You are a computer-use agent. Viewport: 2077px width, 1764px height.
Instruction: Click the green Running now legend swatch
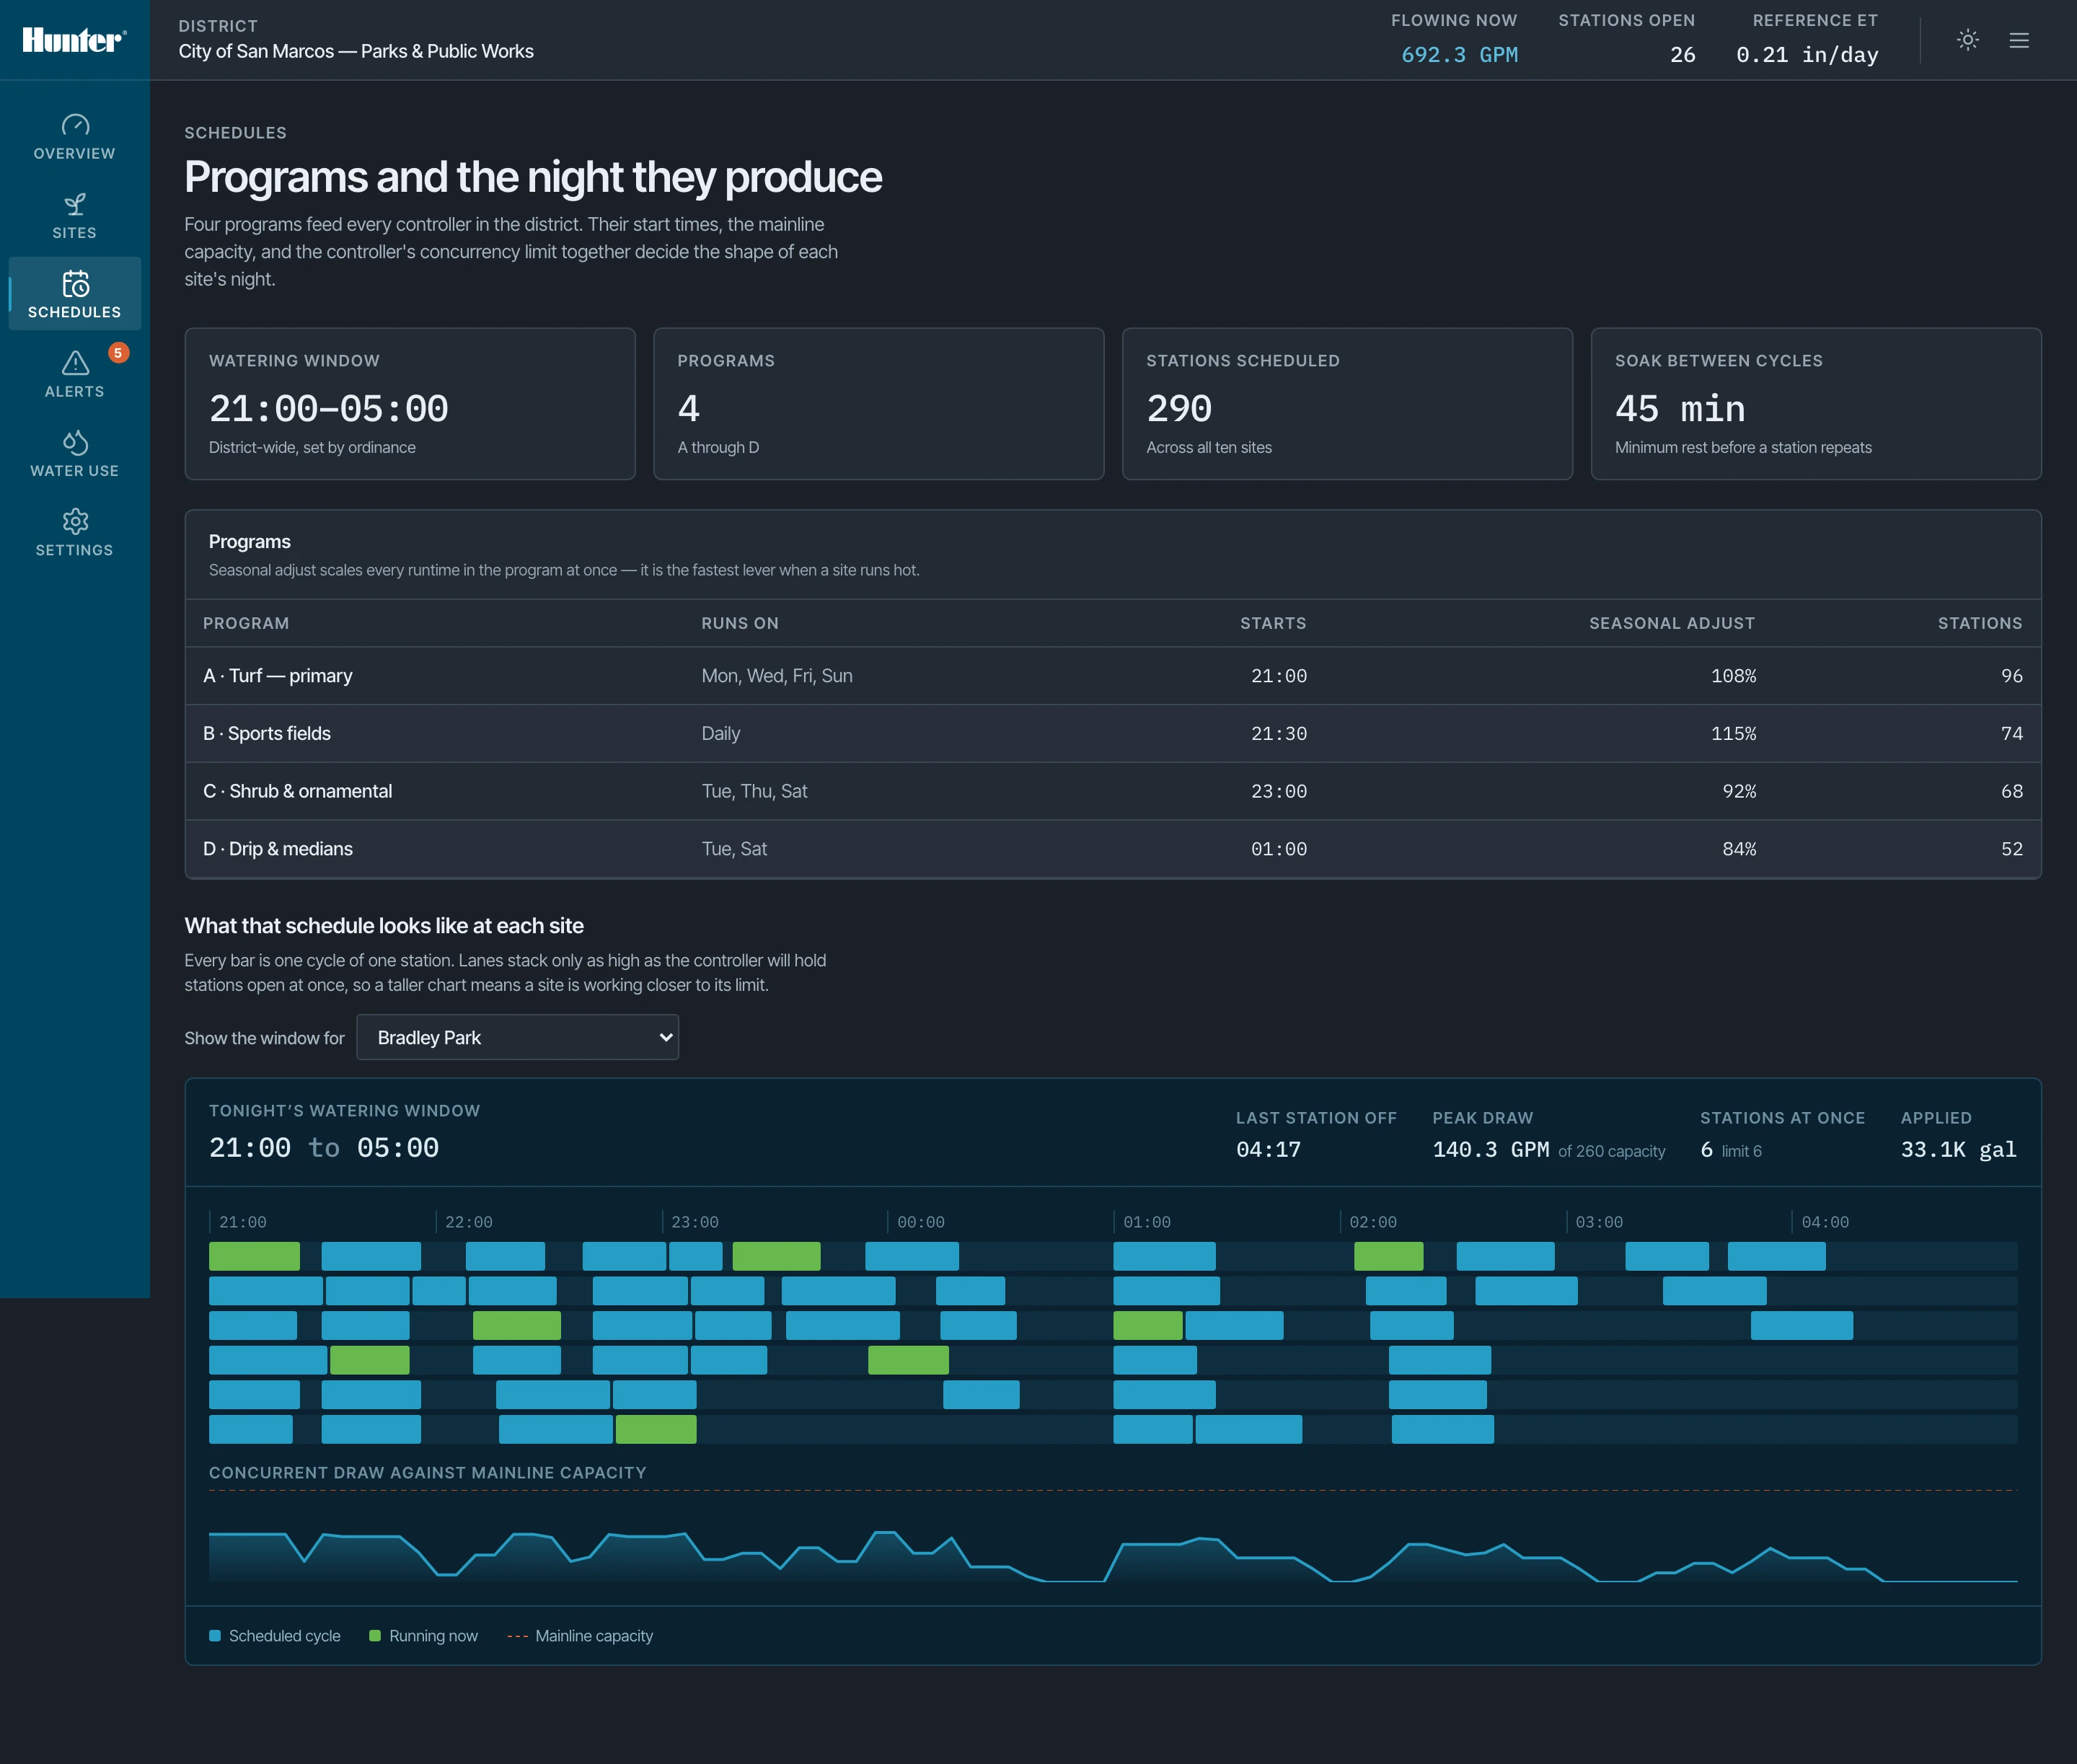375,1636
